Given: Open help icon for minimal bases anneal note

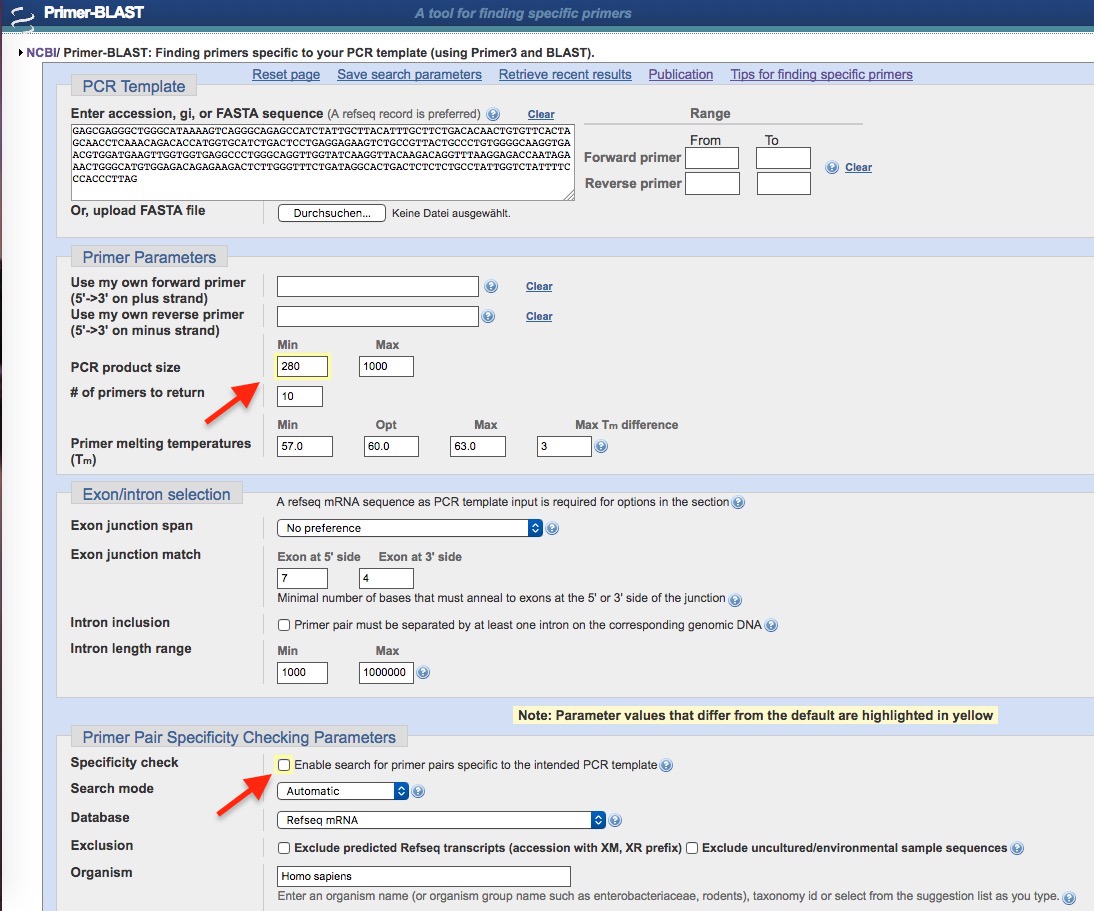Looking at the screenshot, I should pos(735,600).
